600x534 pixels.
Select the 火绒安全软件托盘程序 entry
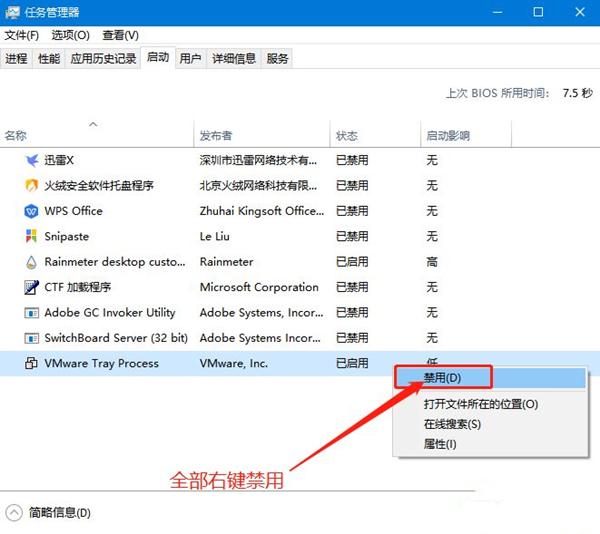[99, 186]
